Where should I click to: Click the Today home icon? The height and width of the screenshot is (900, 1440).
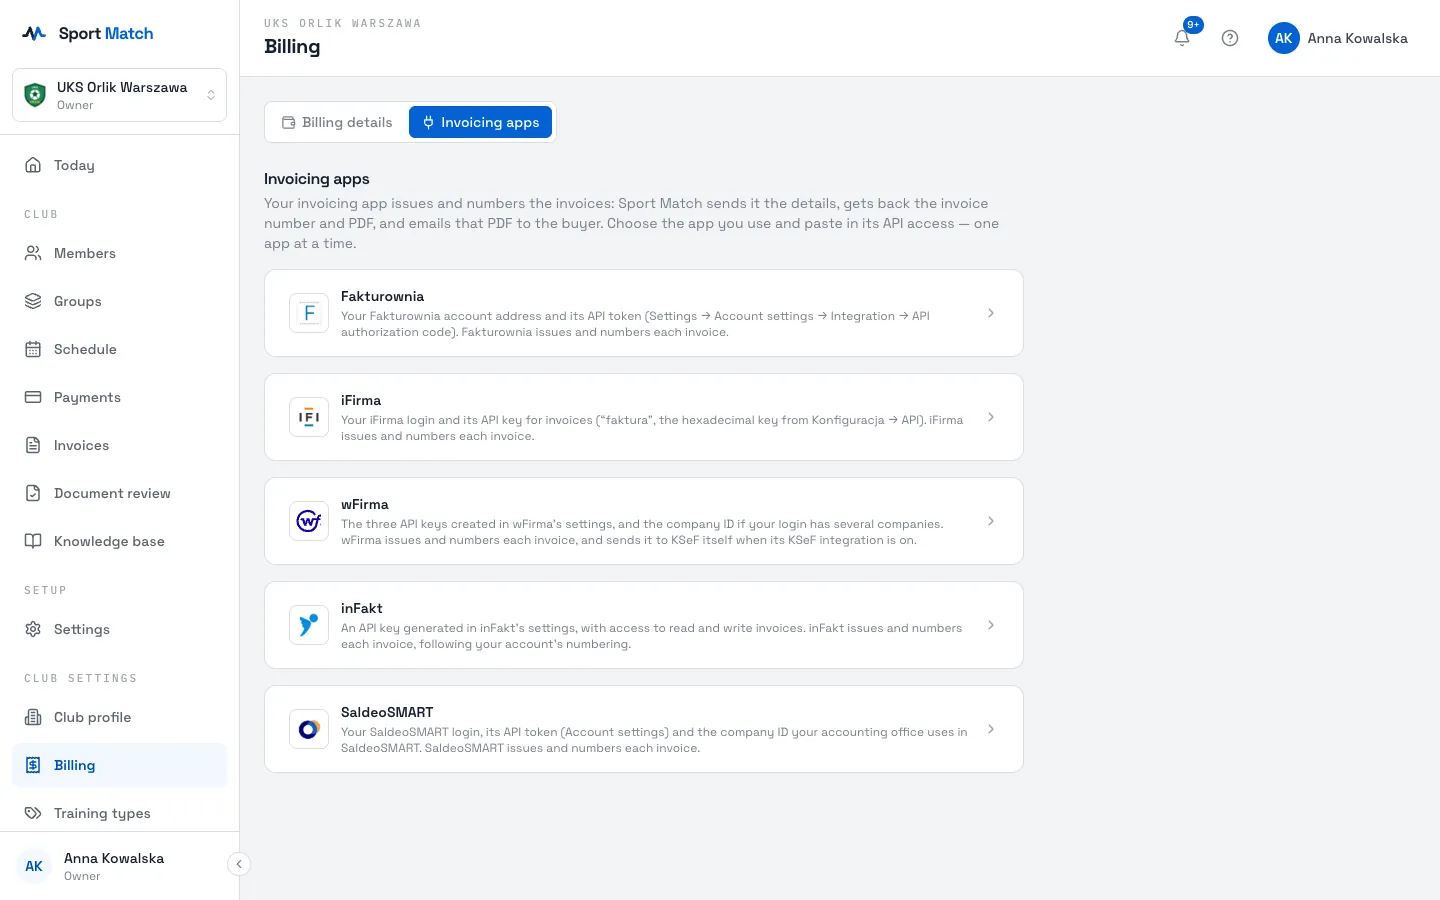click(33, 165)
